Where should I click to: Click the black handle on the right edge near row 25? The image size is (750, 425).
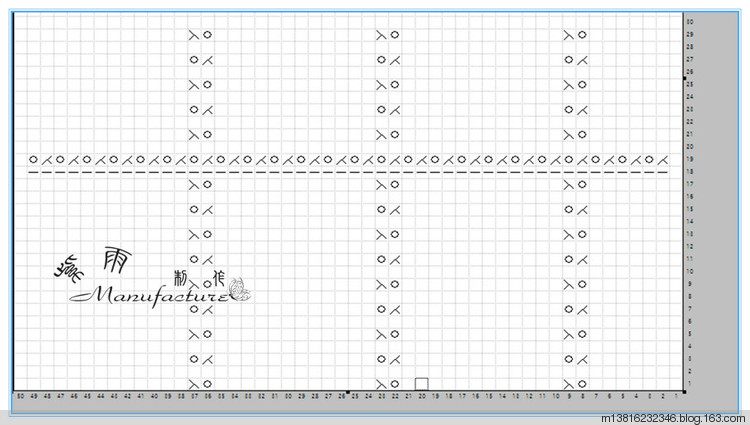pyautogui.click(x=684, y=78)
